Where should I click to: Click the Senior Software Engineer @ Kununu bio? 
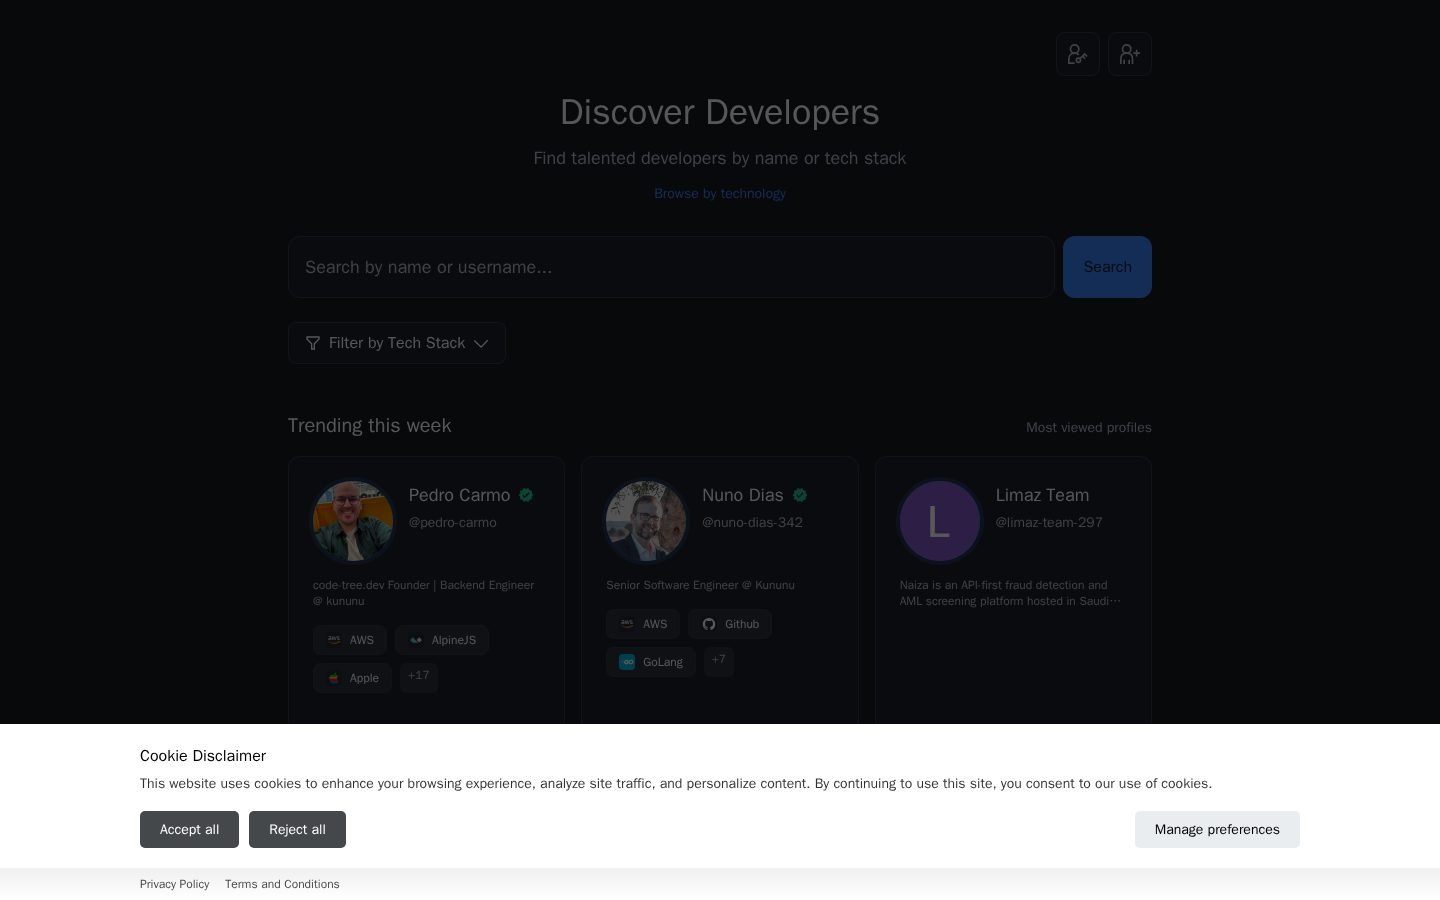point(700,585)
